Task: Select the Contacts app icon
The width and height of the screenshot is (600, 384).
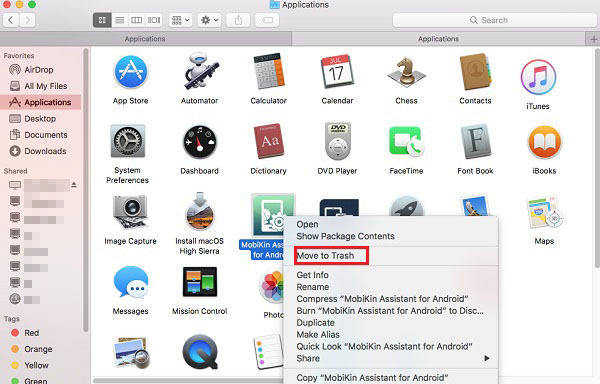Action: point(475,72)
